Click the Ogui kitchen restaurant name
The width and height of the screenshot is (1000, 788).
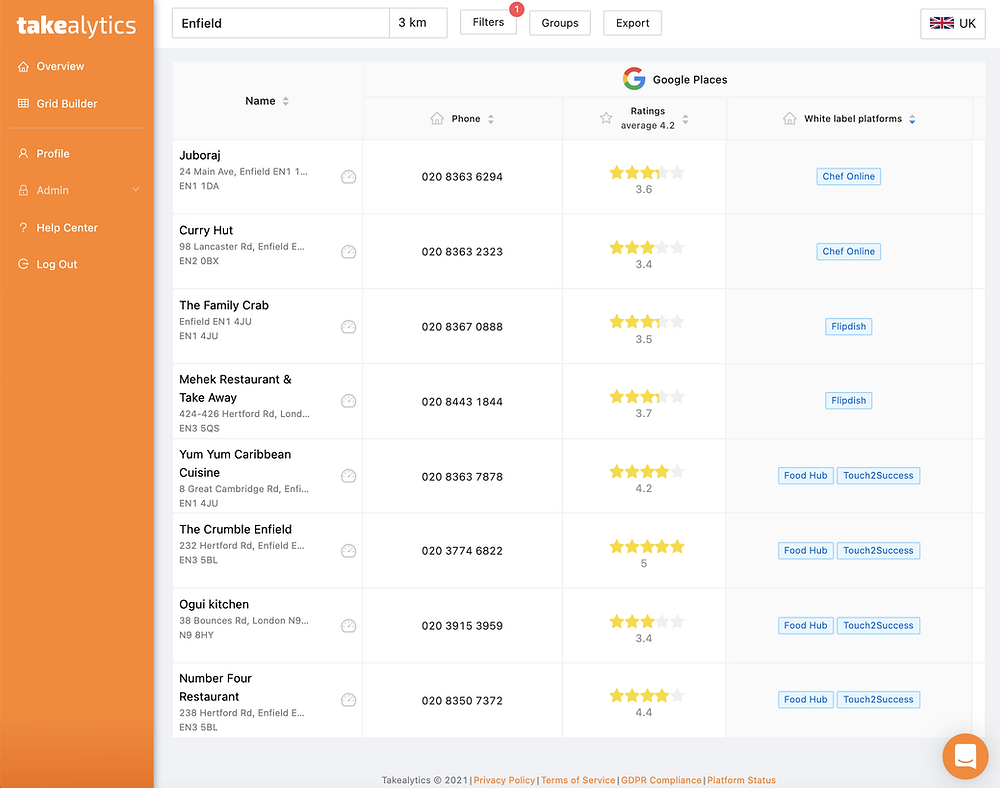(214, 604)
